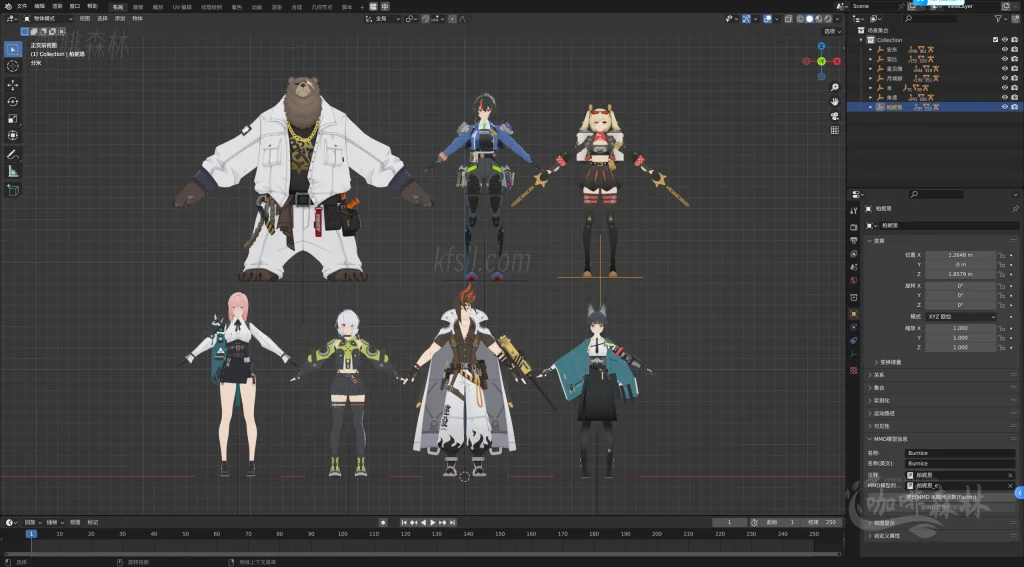Select rendered viewport shading sphere
This screenshot has width=1024, height=567.
pos(828,19)
